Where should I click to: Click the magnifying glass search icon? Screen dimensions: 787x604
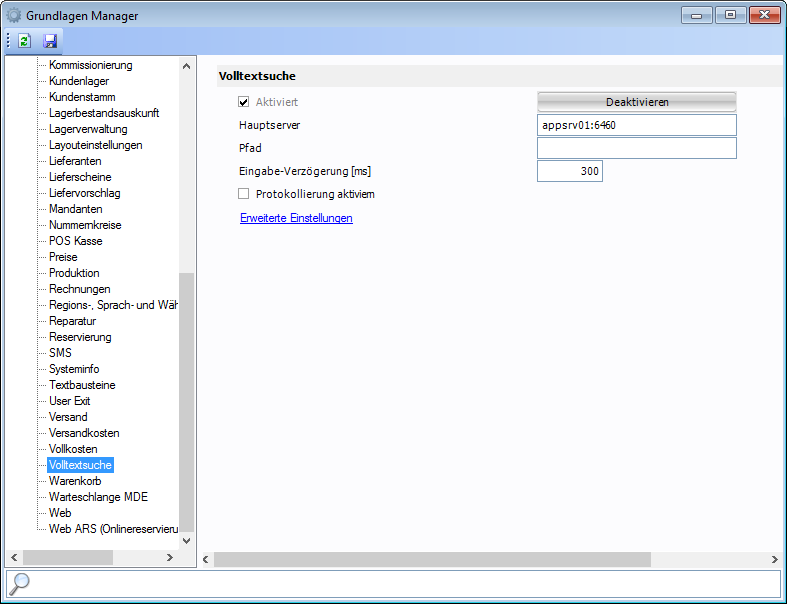(20, 584)
